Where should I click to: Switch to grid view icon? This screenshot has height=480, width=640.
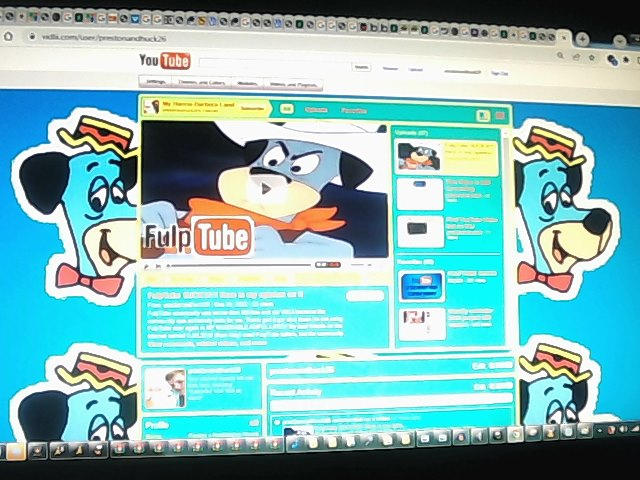(500, 116)
